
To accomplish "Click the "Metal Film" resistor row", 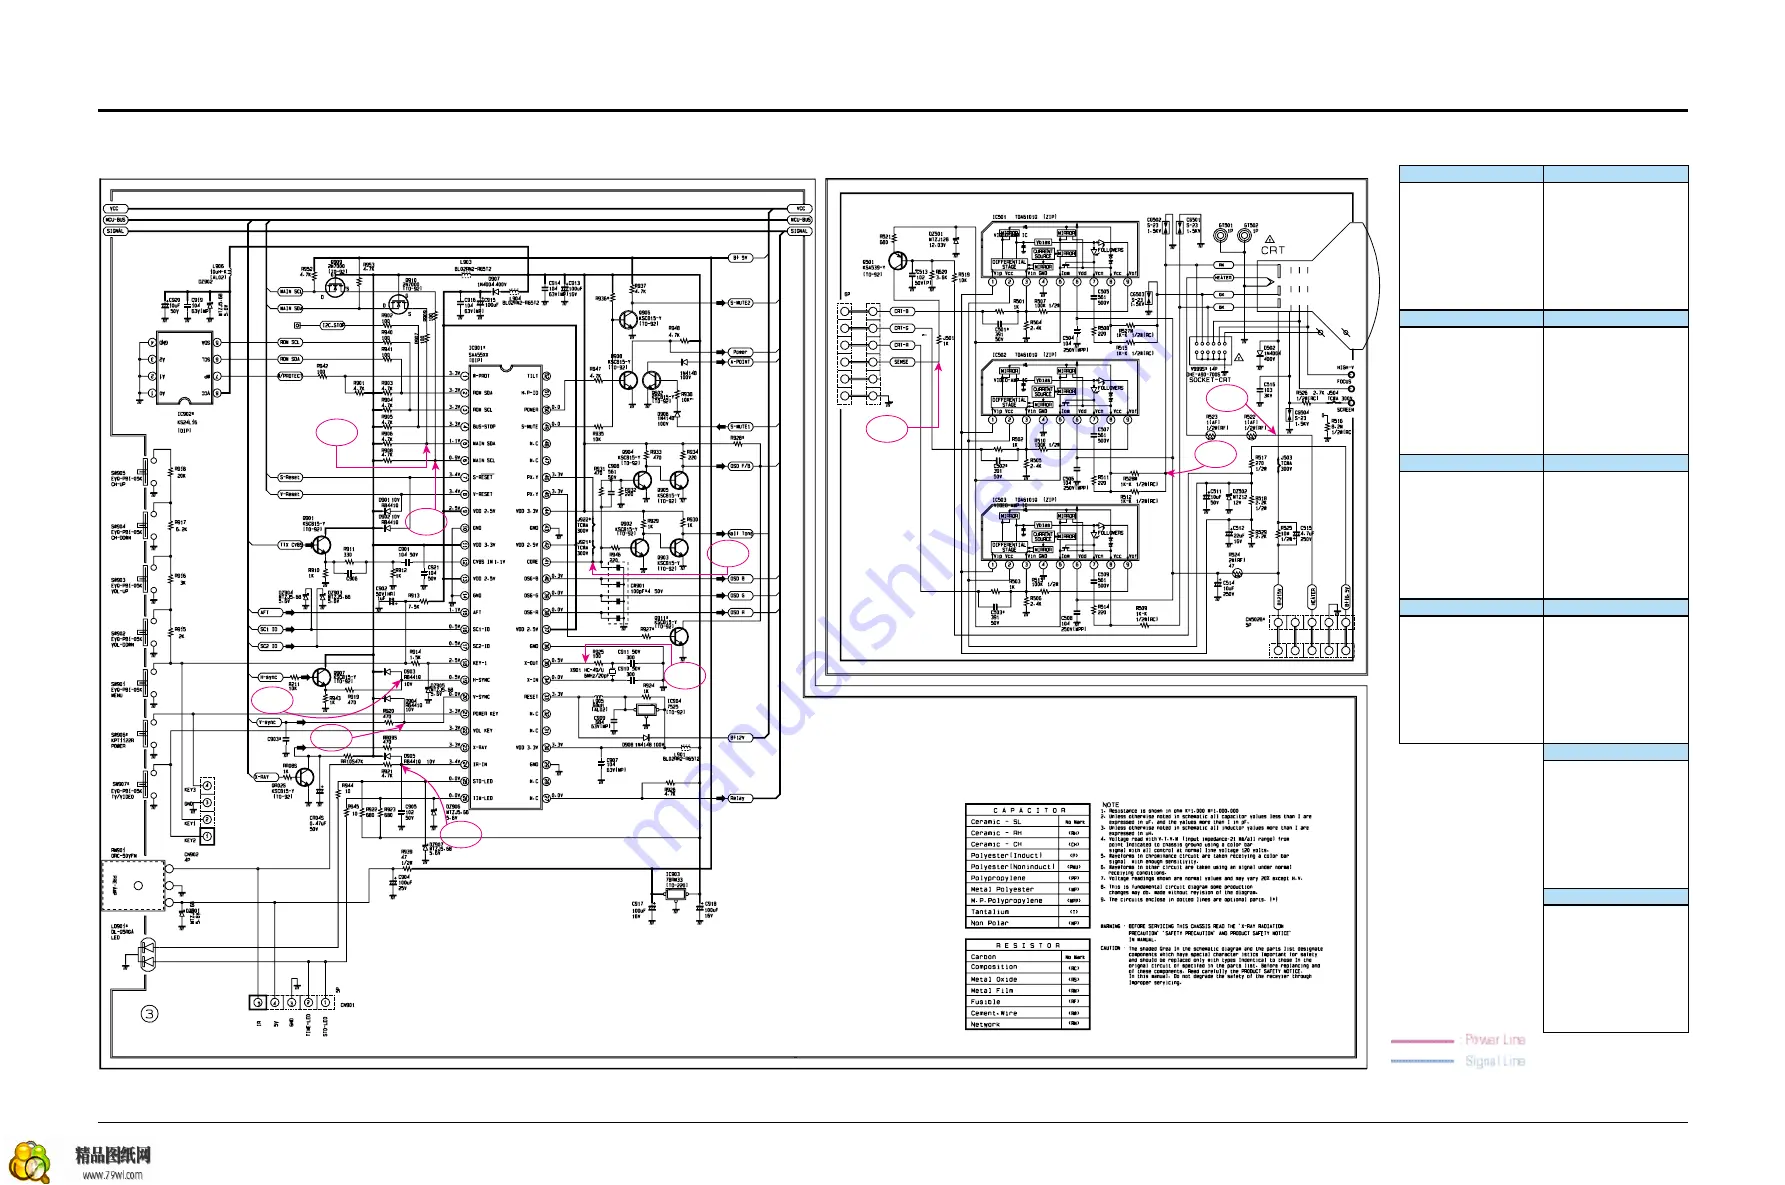I will tap(1027, 990).
